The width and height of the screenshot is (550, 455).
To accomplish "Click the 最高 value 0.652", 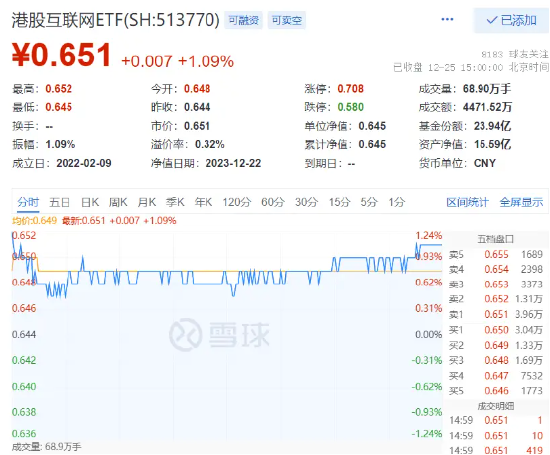I will click(x=59, y=89).
